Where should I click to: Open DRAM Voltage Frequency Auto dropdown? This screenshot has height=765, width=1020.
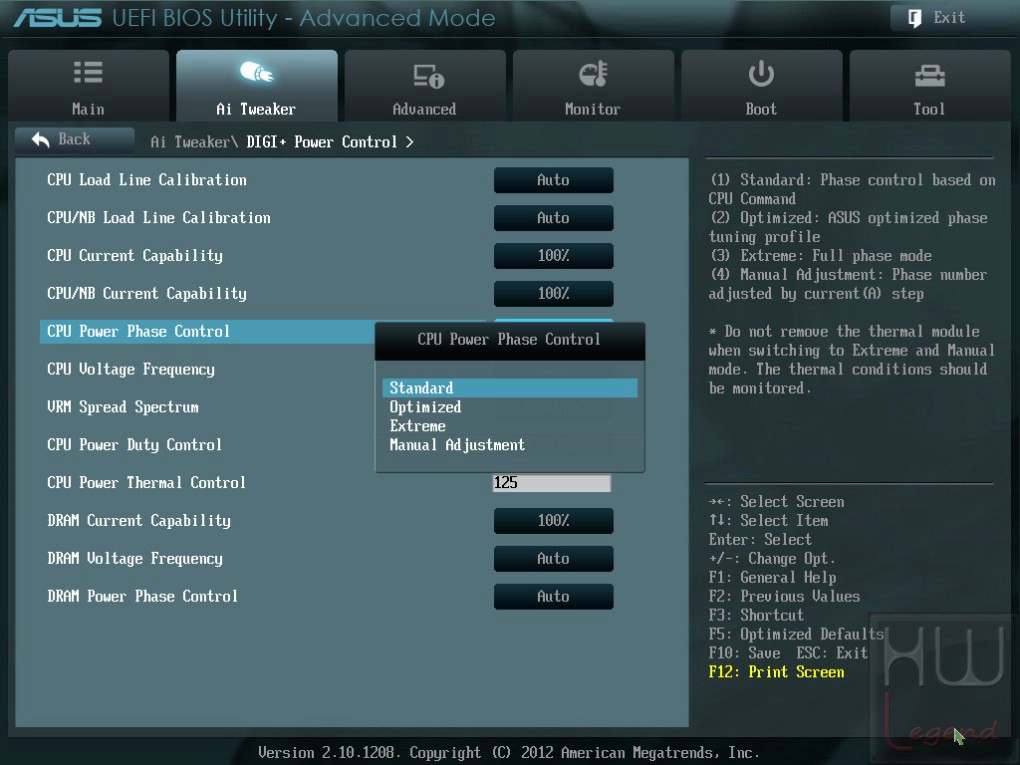[554, 559]
